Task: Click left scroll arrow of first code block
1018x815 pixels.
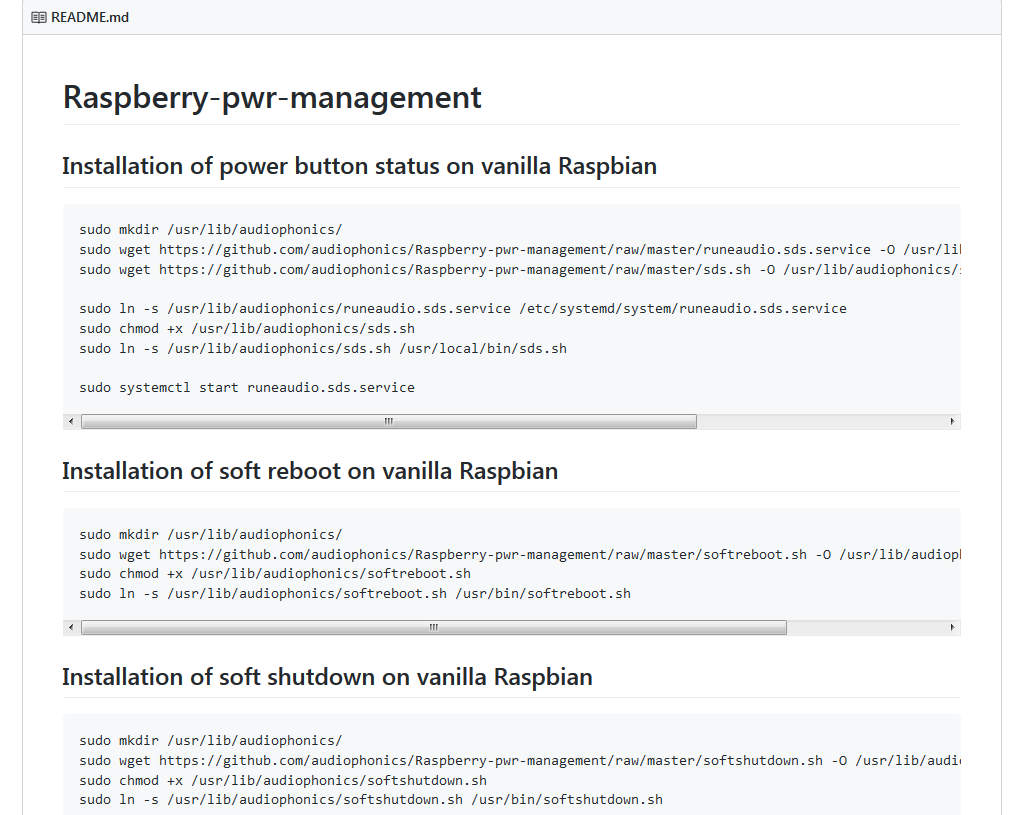Action: 71,421
